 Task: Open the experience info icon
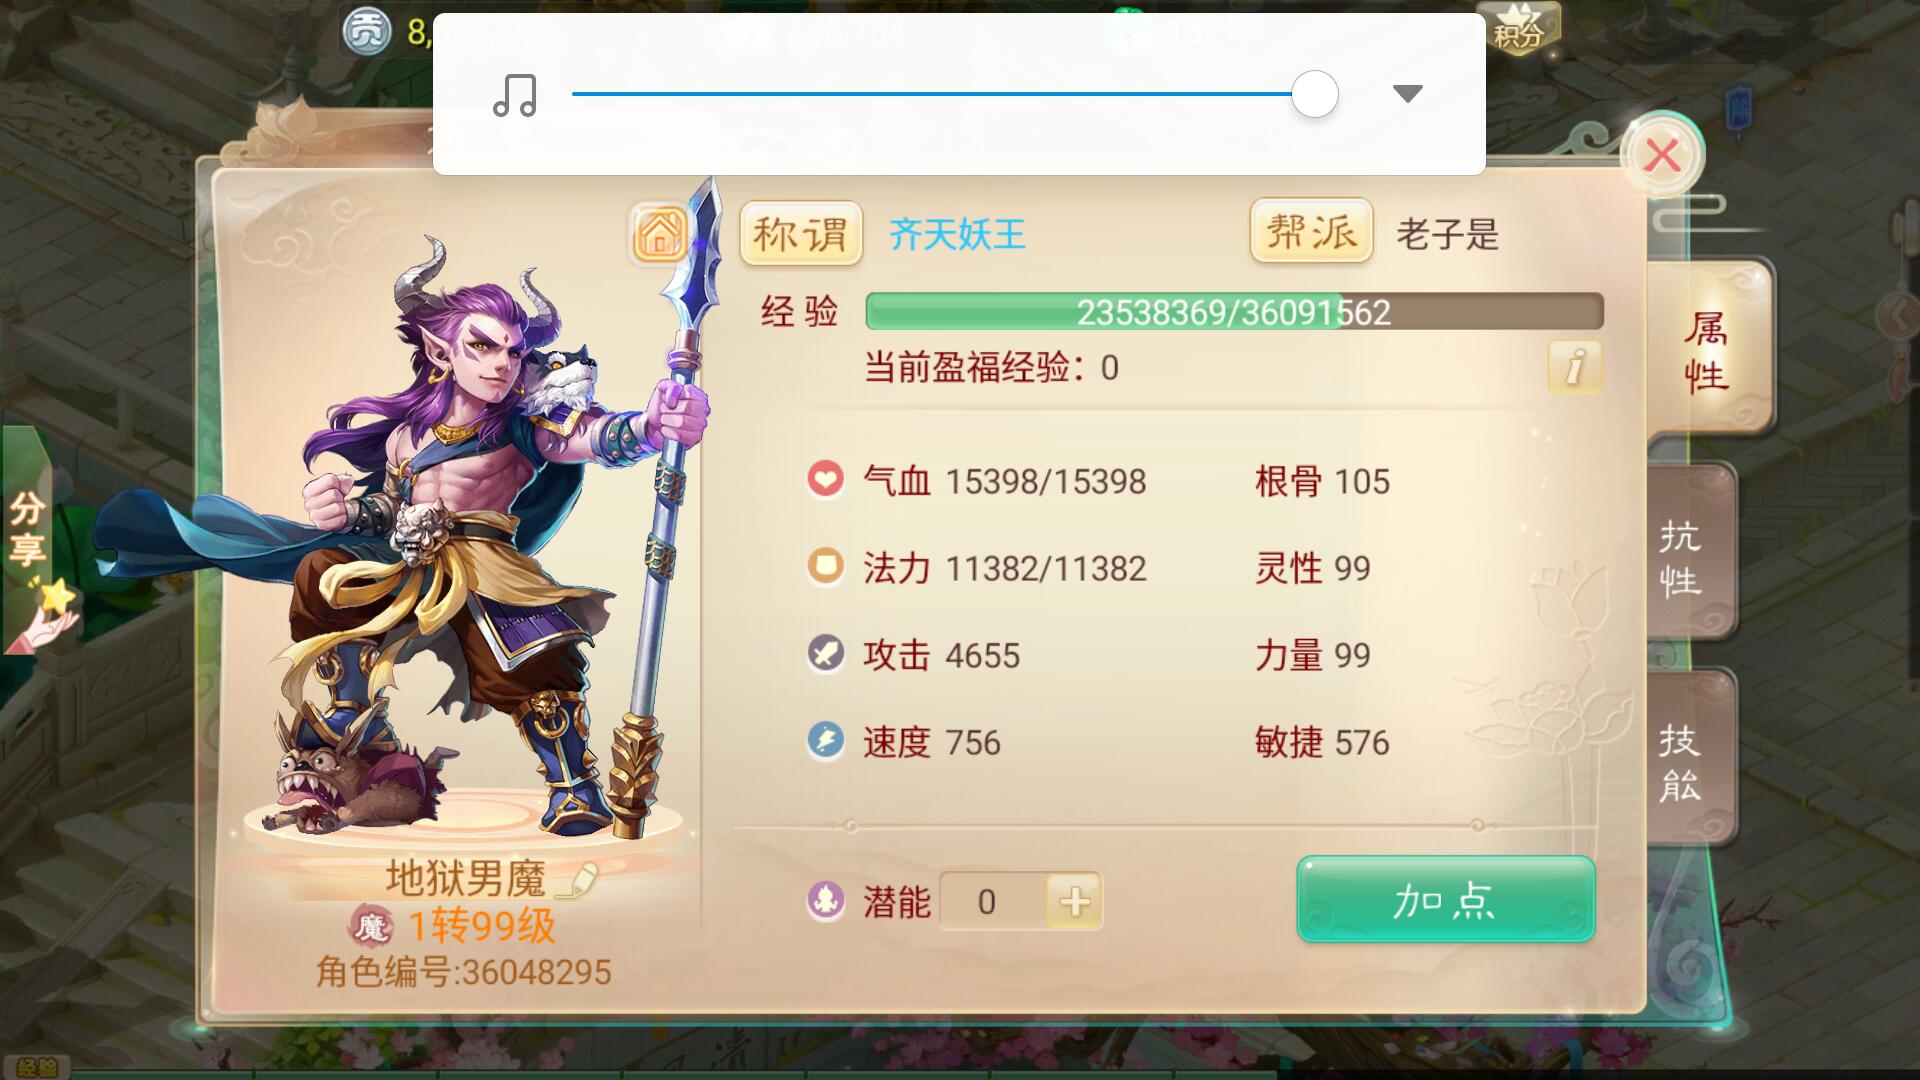[1574, 367]
